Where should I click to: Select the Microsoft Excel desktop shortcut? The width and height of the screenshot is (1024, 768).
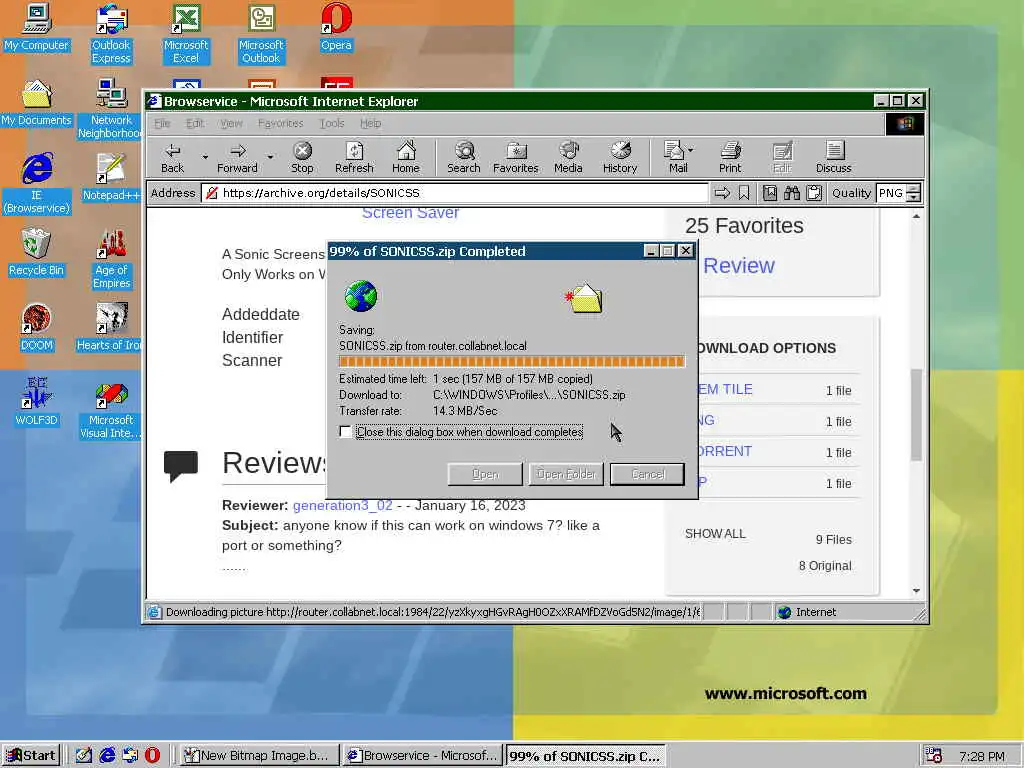tap(186, 34)
